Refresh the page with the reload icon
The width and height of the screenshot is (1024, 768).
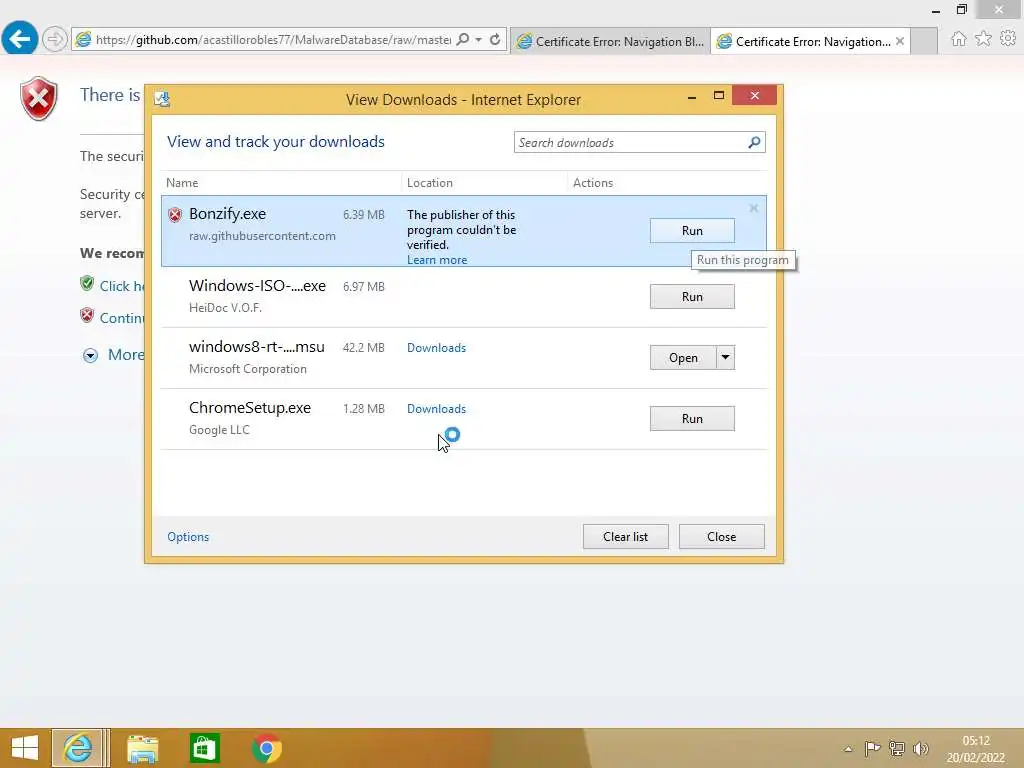pos(495,40)
